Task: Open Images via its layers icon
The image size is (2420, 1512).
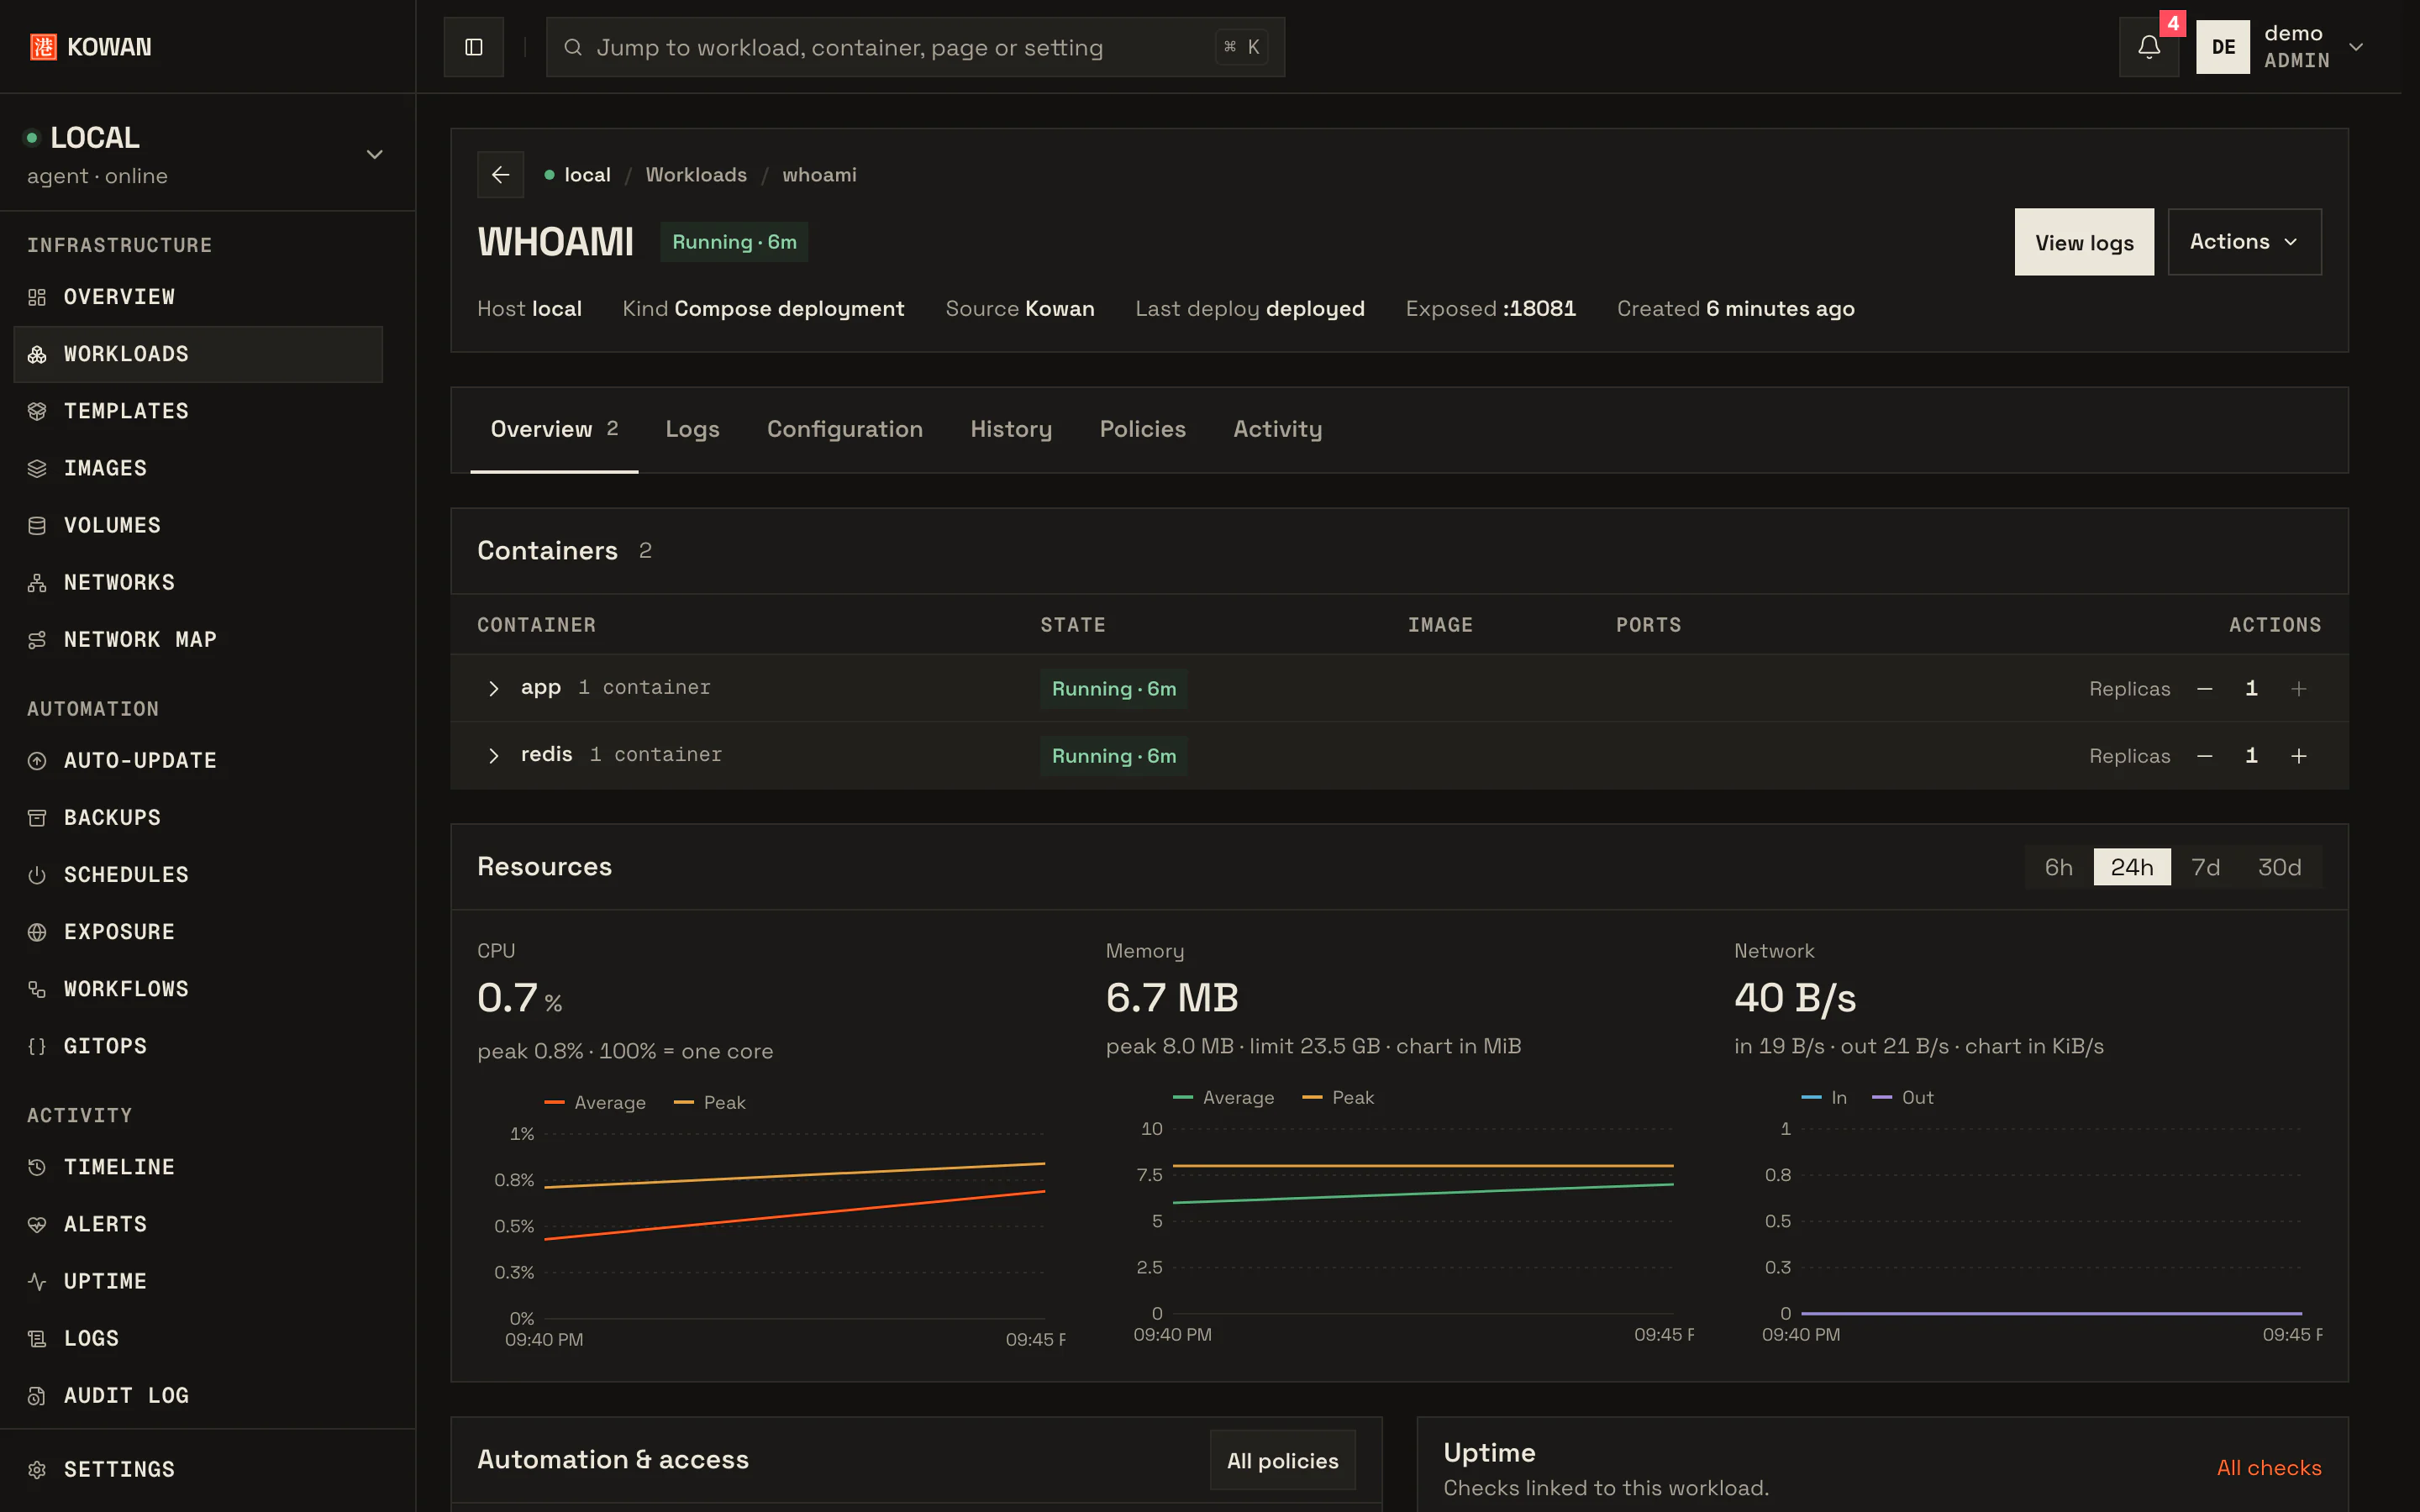Action: 37,468
